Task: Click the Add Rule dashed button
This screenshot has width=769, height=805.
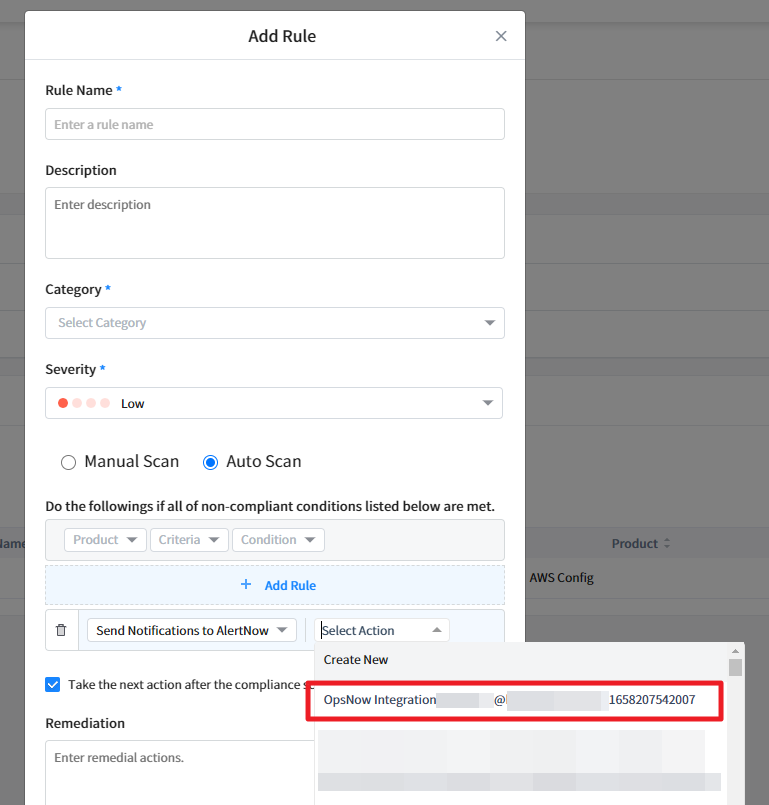Action: point(275,585)
